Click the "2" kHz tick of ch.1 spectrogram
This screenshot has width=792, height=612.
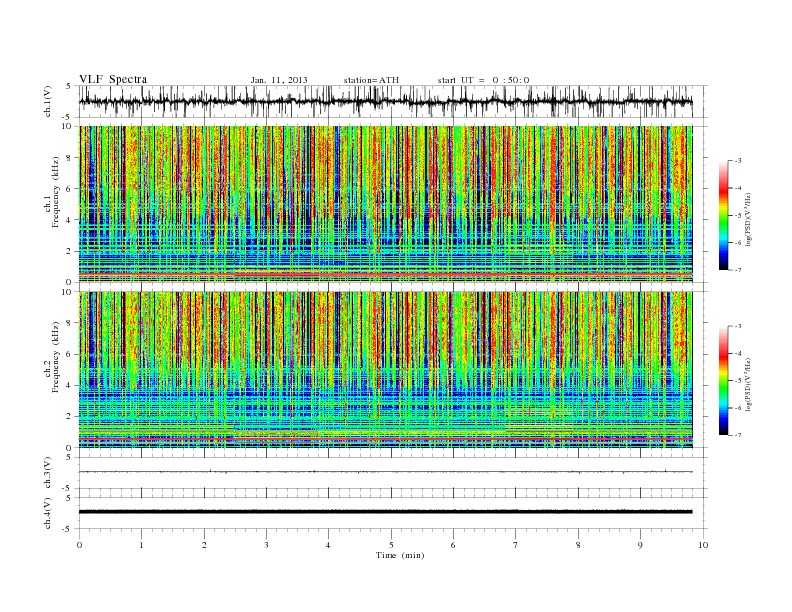(69, 251)
